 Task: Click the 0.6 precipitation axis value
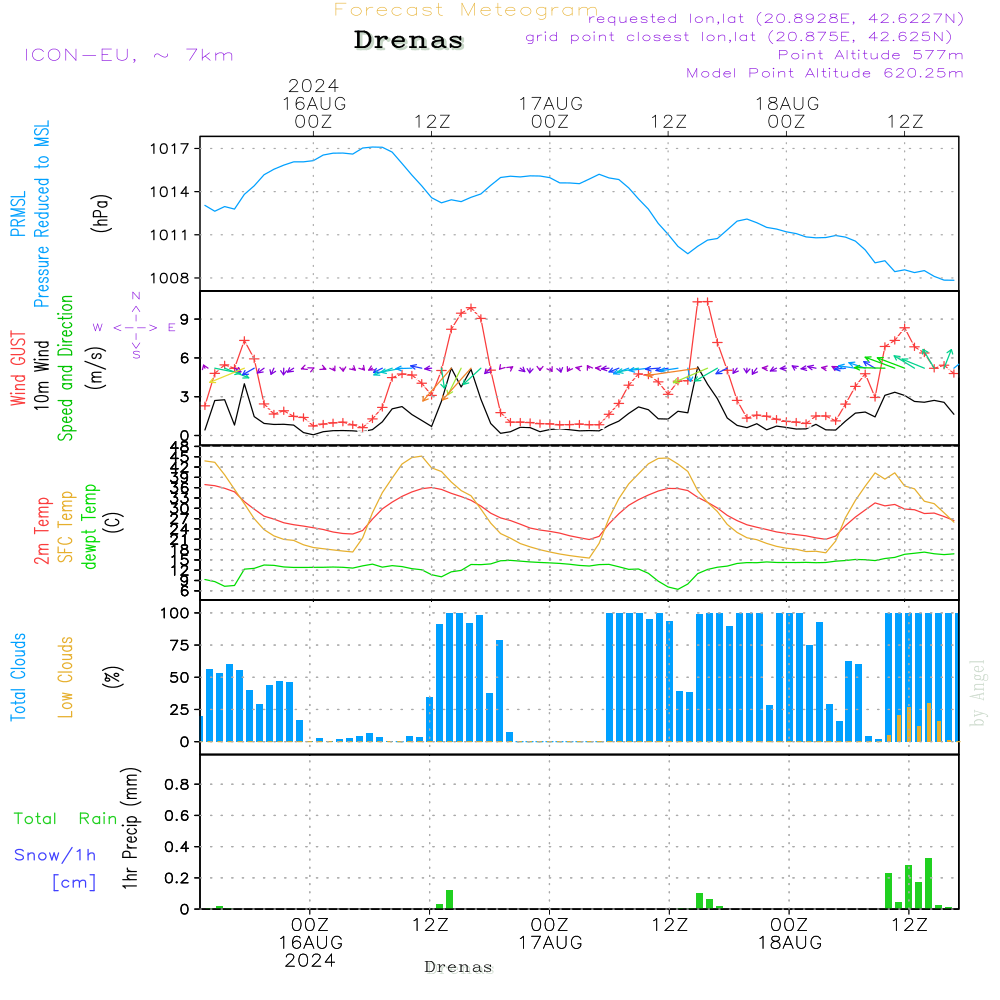[x=177, y=816]
